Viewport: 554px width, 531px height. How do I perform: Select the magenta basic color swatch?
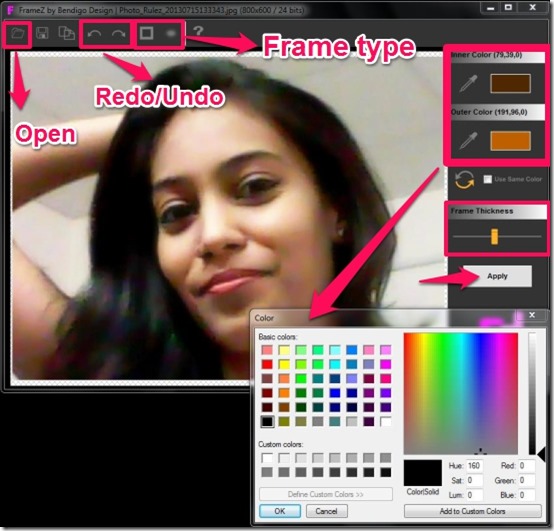385,364
